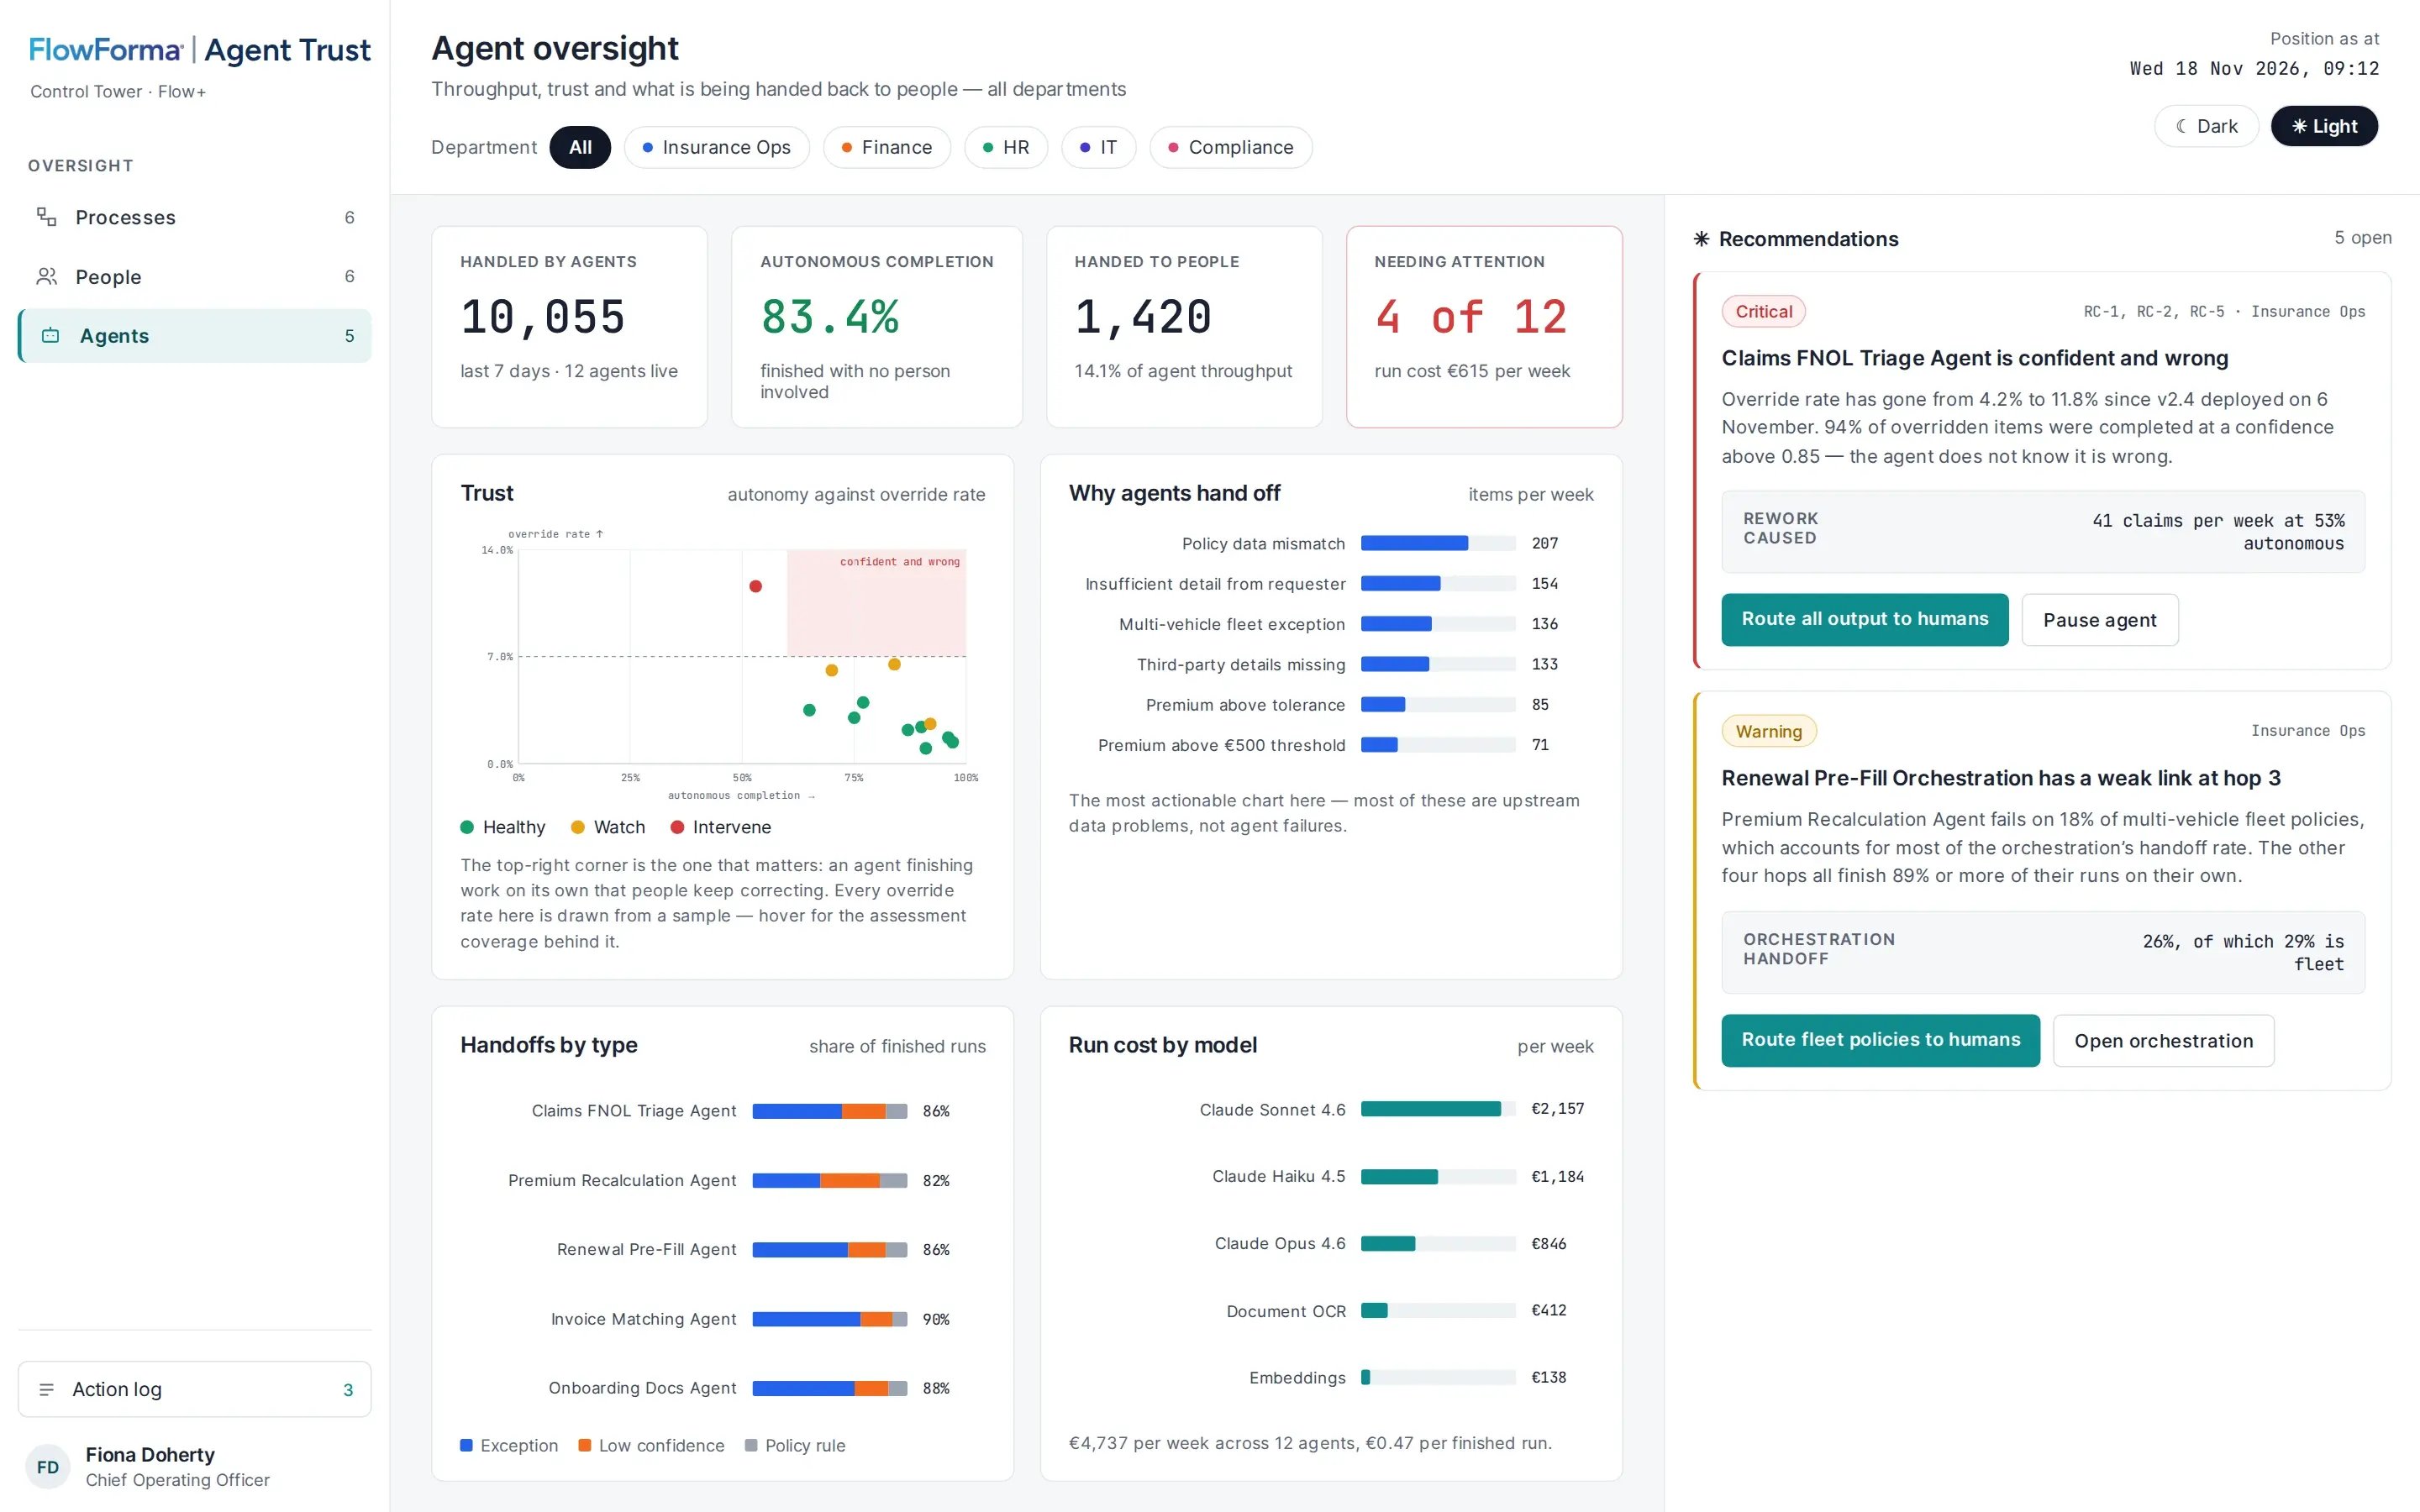
Task: Click the Processes sidebar icon
Action: coord(46,217)
